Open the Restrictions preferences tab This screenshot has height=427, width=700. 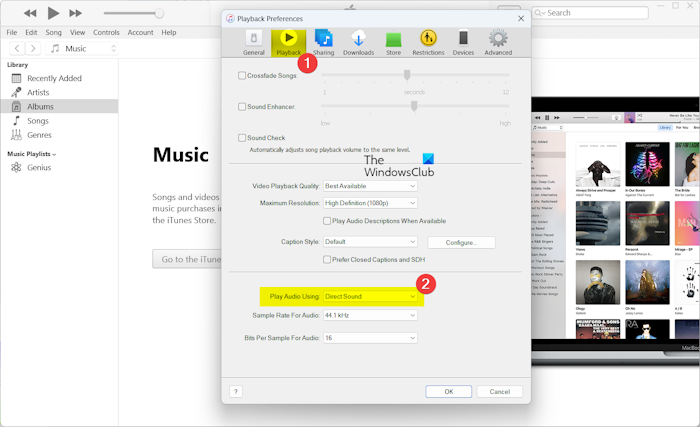[428, 43]
